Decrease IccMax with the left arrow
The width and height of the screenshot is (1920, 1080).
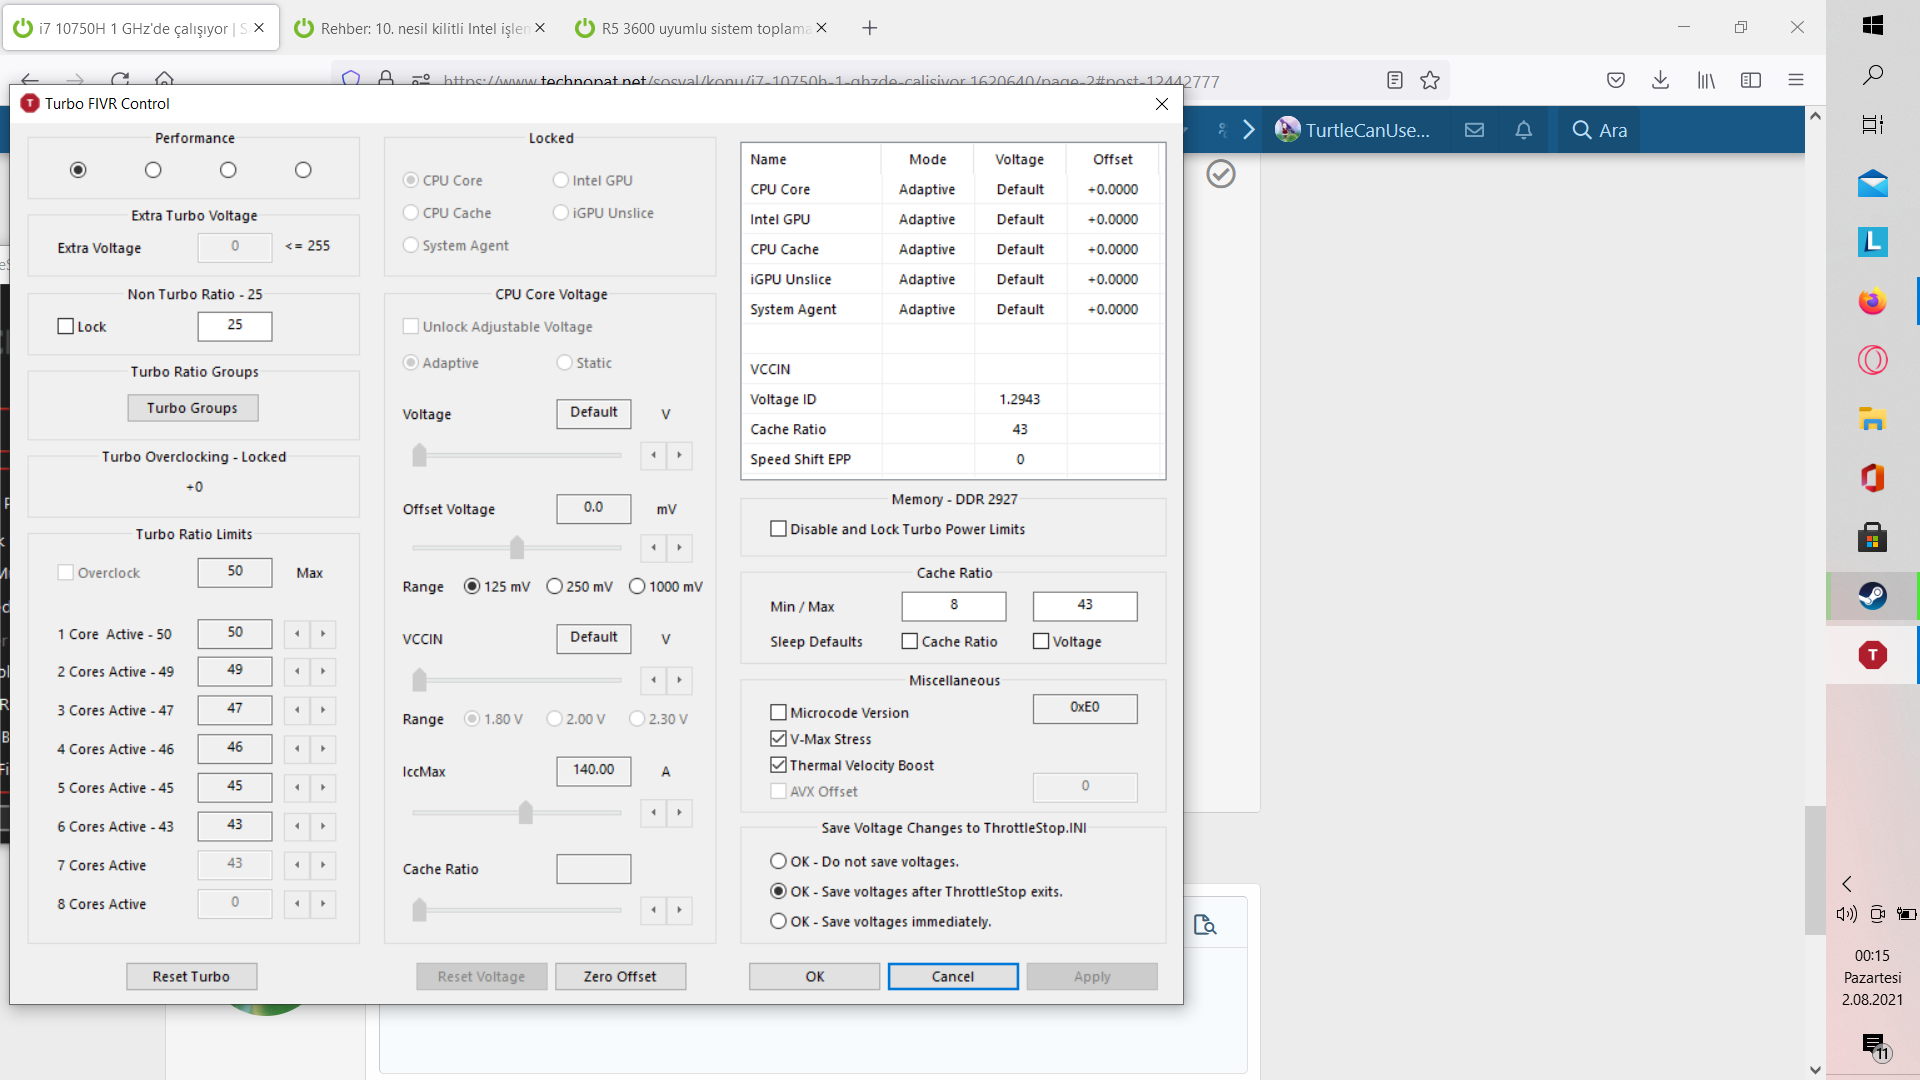pyautogui.click(x=653, y=812)
